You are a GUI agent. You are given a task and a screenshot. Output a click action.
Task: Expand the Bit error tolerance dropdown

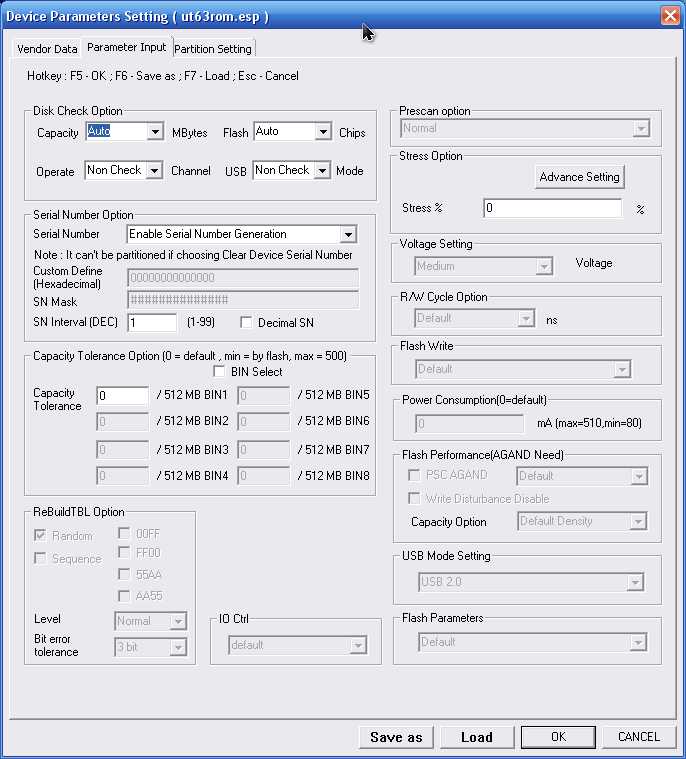[x=178, y=647]
